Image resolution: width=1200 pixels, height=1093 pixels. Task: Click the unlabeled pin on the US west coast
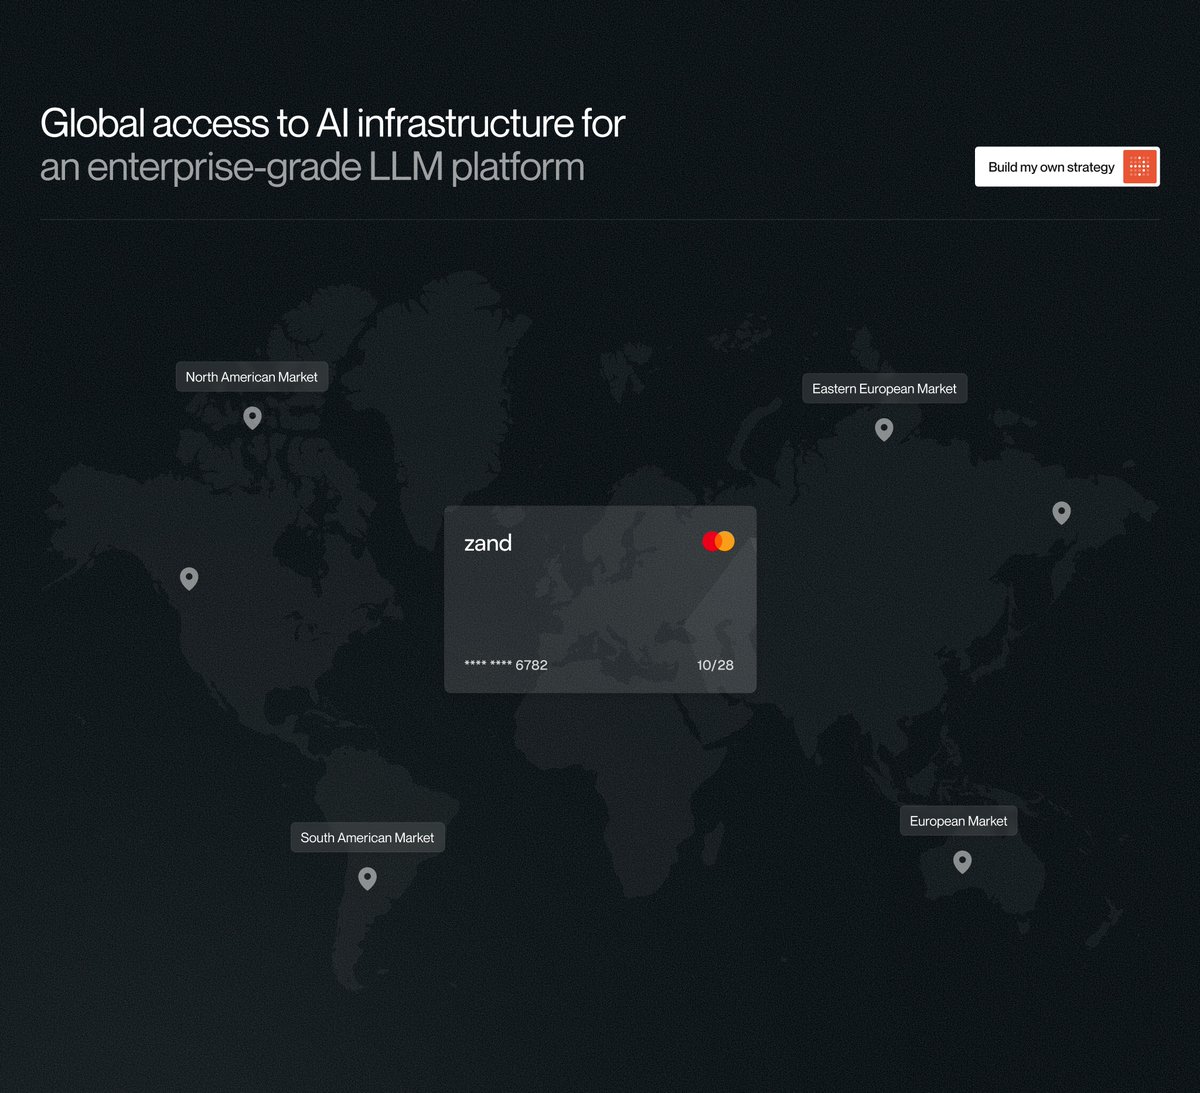coord(189,578)
